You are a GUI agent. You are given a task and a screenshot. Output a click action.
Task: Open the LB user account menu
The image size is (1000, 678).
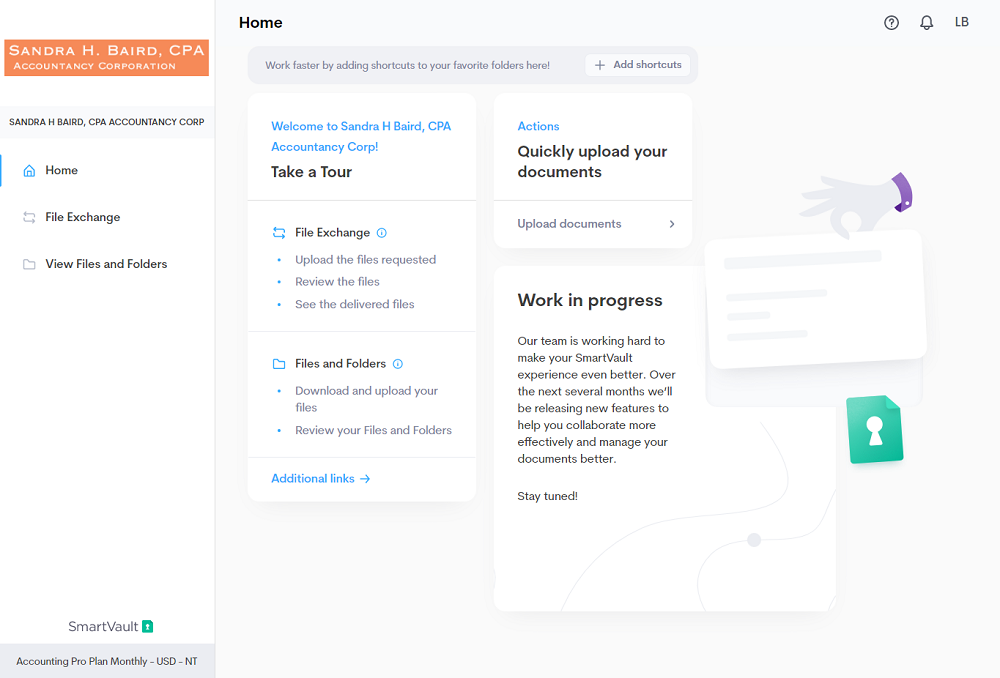[961, 22]
